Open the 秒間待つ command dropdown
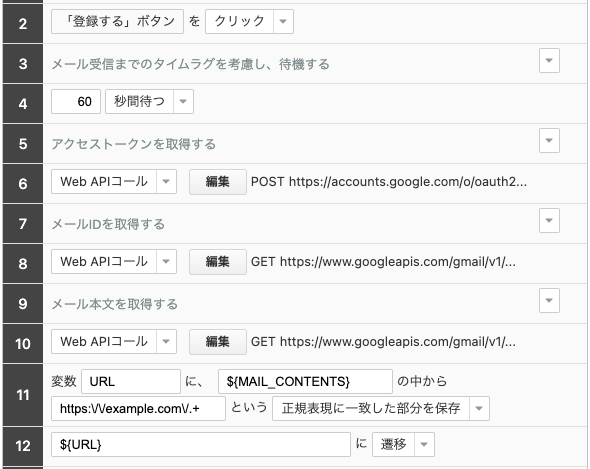 point(183,101)
